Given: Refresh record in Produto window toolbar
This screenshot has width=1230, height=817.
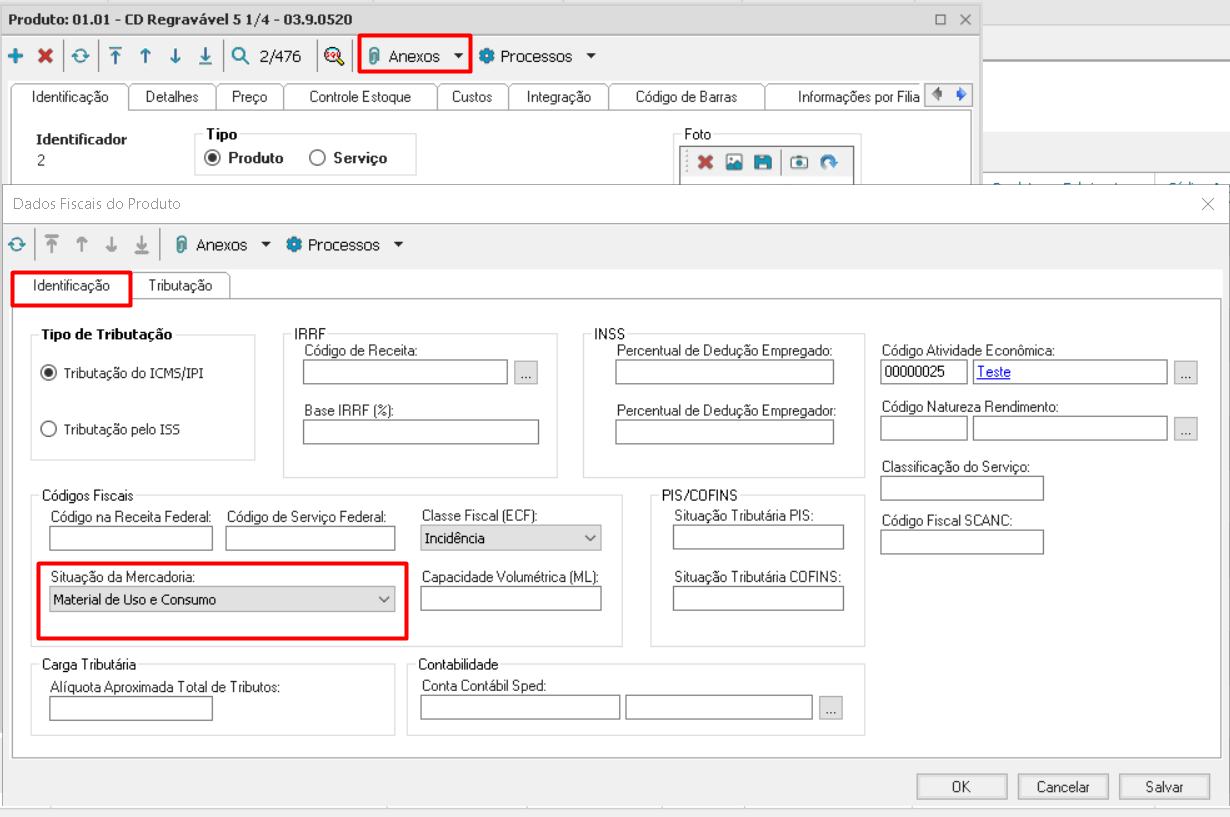Looking at the screenshot, I should (x=80, y=56).
